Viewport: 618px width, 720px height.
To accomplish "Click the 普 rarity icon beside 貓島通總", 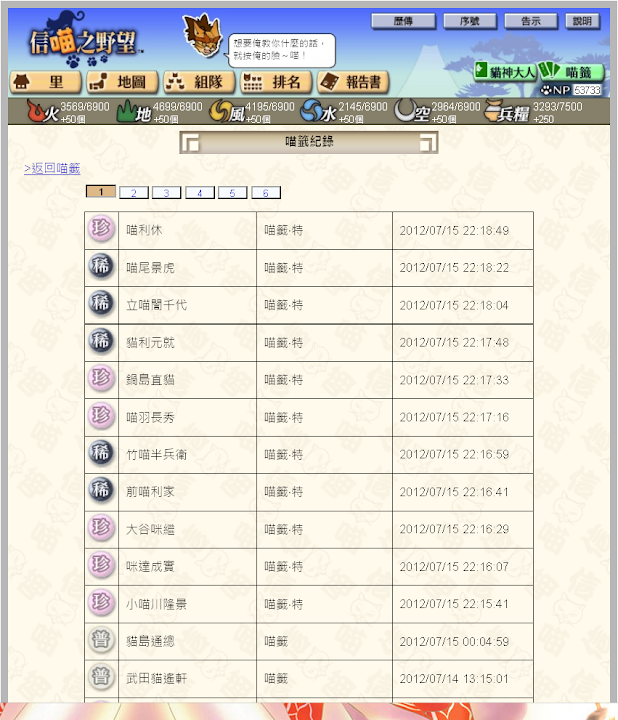I will [101, 640].
